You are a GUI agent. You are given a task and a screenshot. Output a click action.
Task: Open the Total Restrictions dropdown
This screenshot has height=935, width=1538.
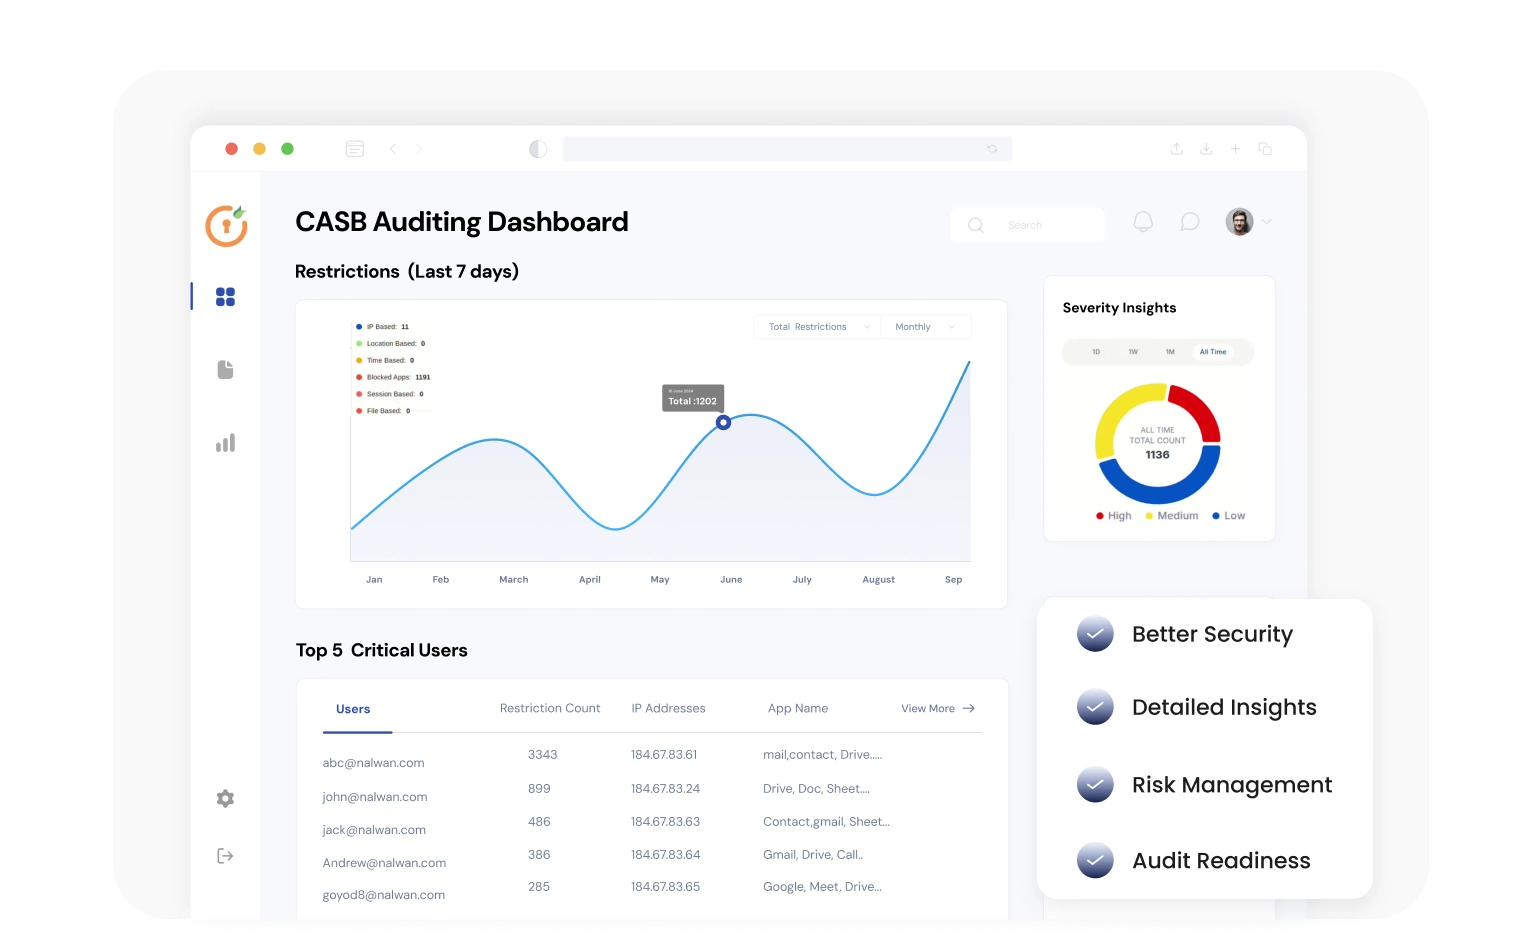pyautogui.click(x=815, y=326)
